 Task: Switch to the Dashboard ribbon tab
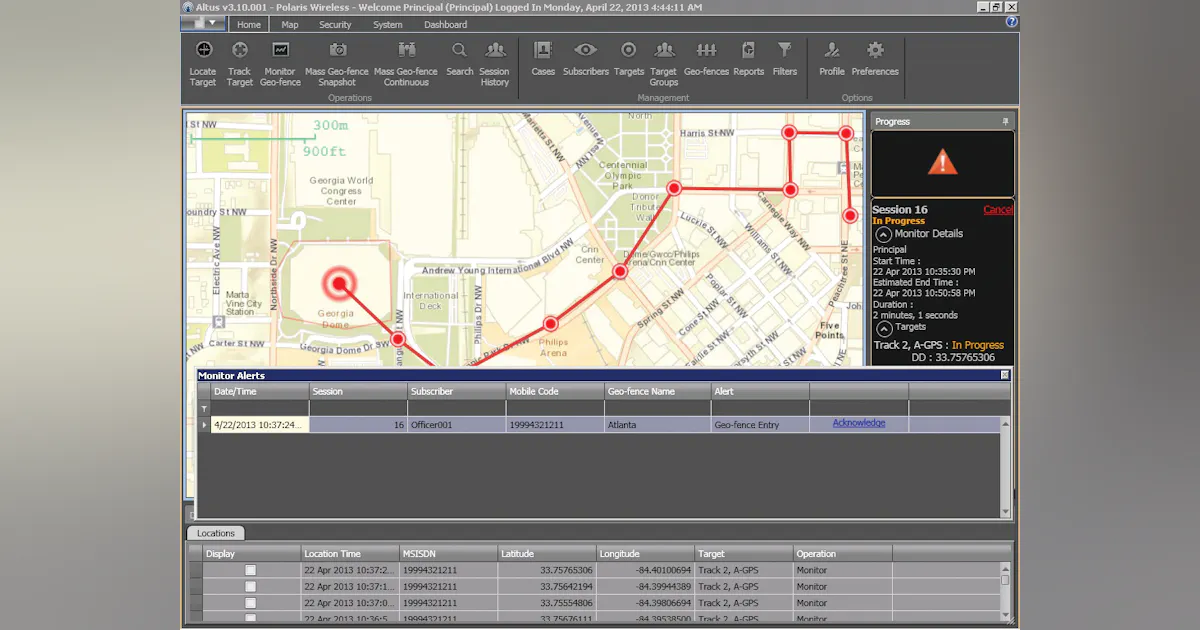pyautogui.click(x=445, y=24)
